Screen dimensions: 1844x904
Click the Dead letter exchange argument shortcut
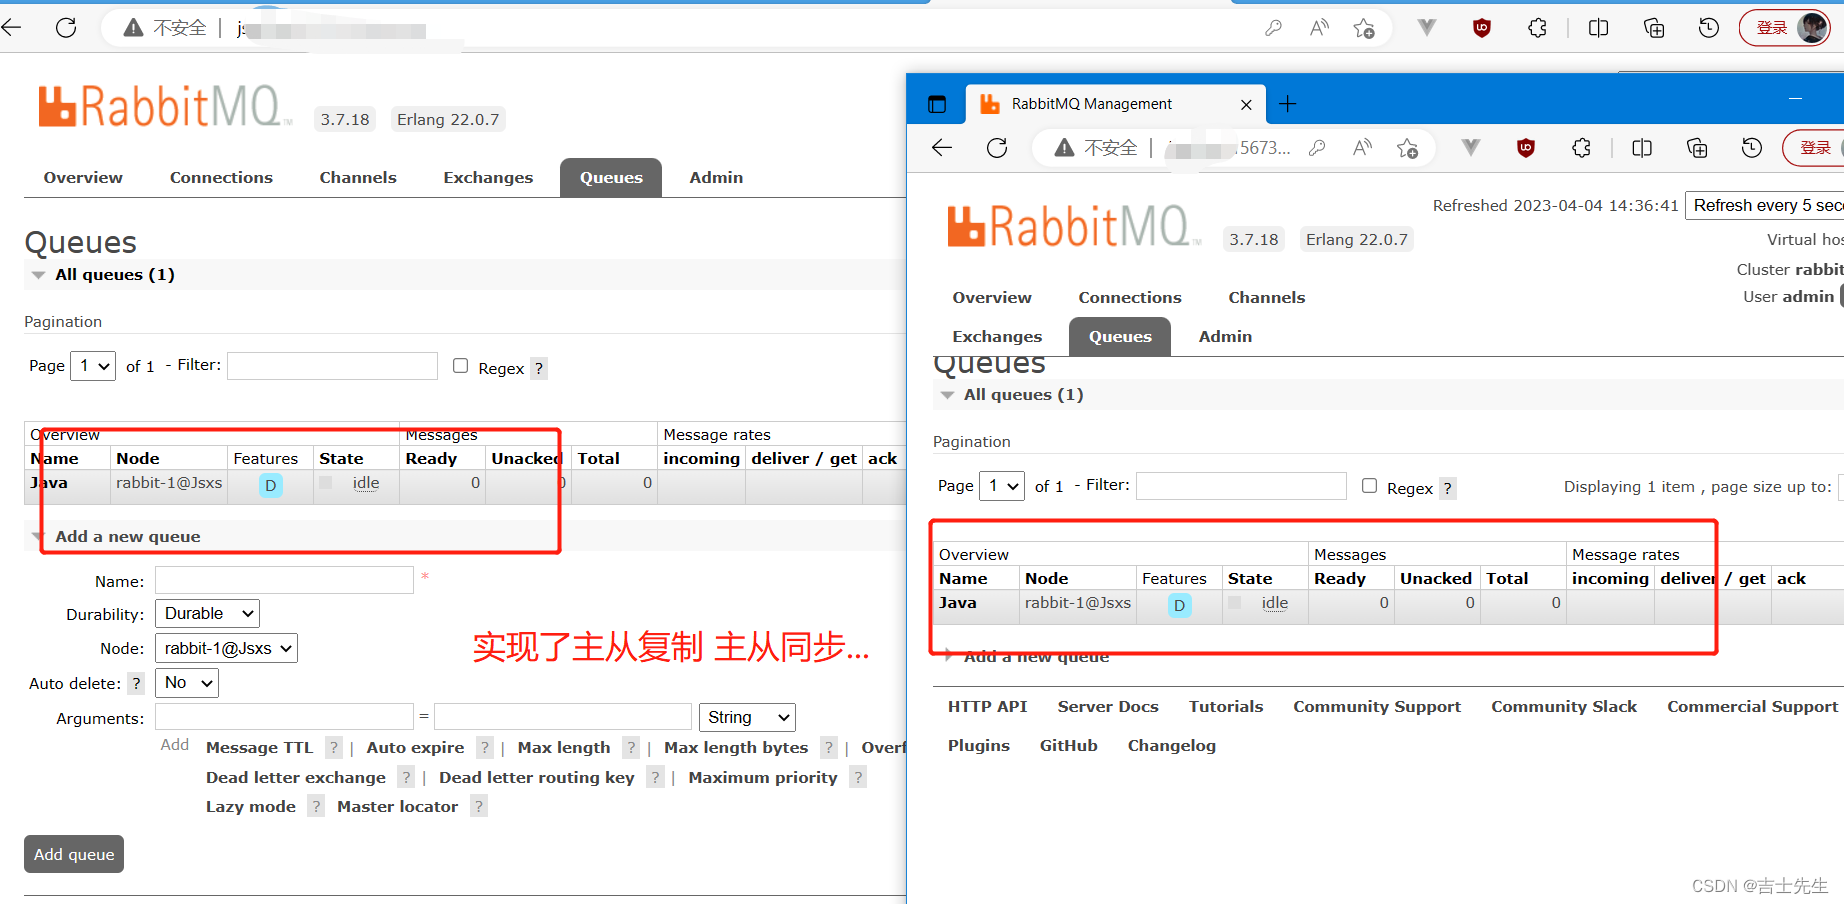pos(296,777)
